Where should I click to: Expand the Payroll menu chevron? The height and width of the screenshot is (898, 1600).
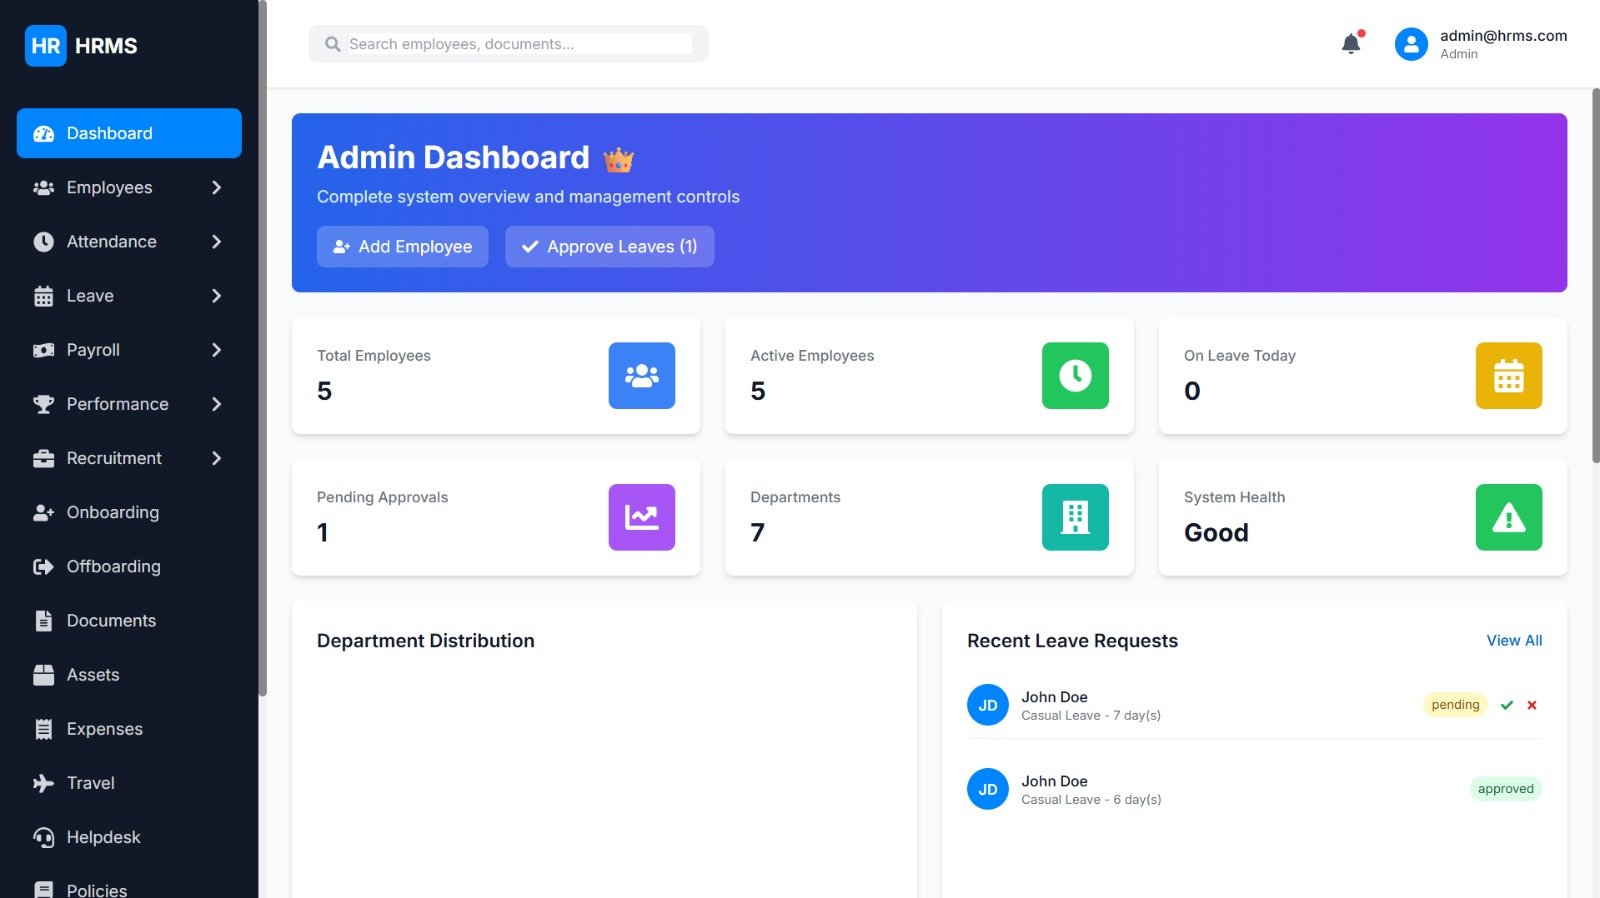[216, 350]
